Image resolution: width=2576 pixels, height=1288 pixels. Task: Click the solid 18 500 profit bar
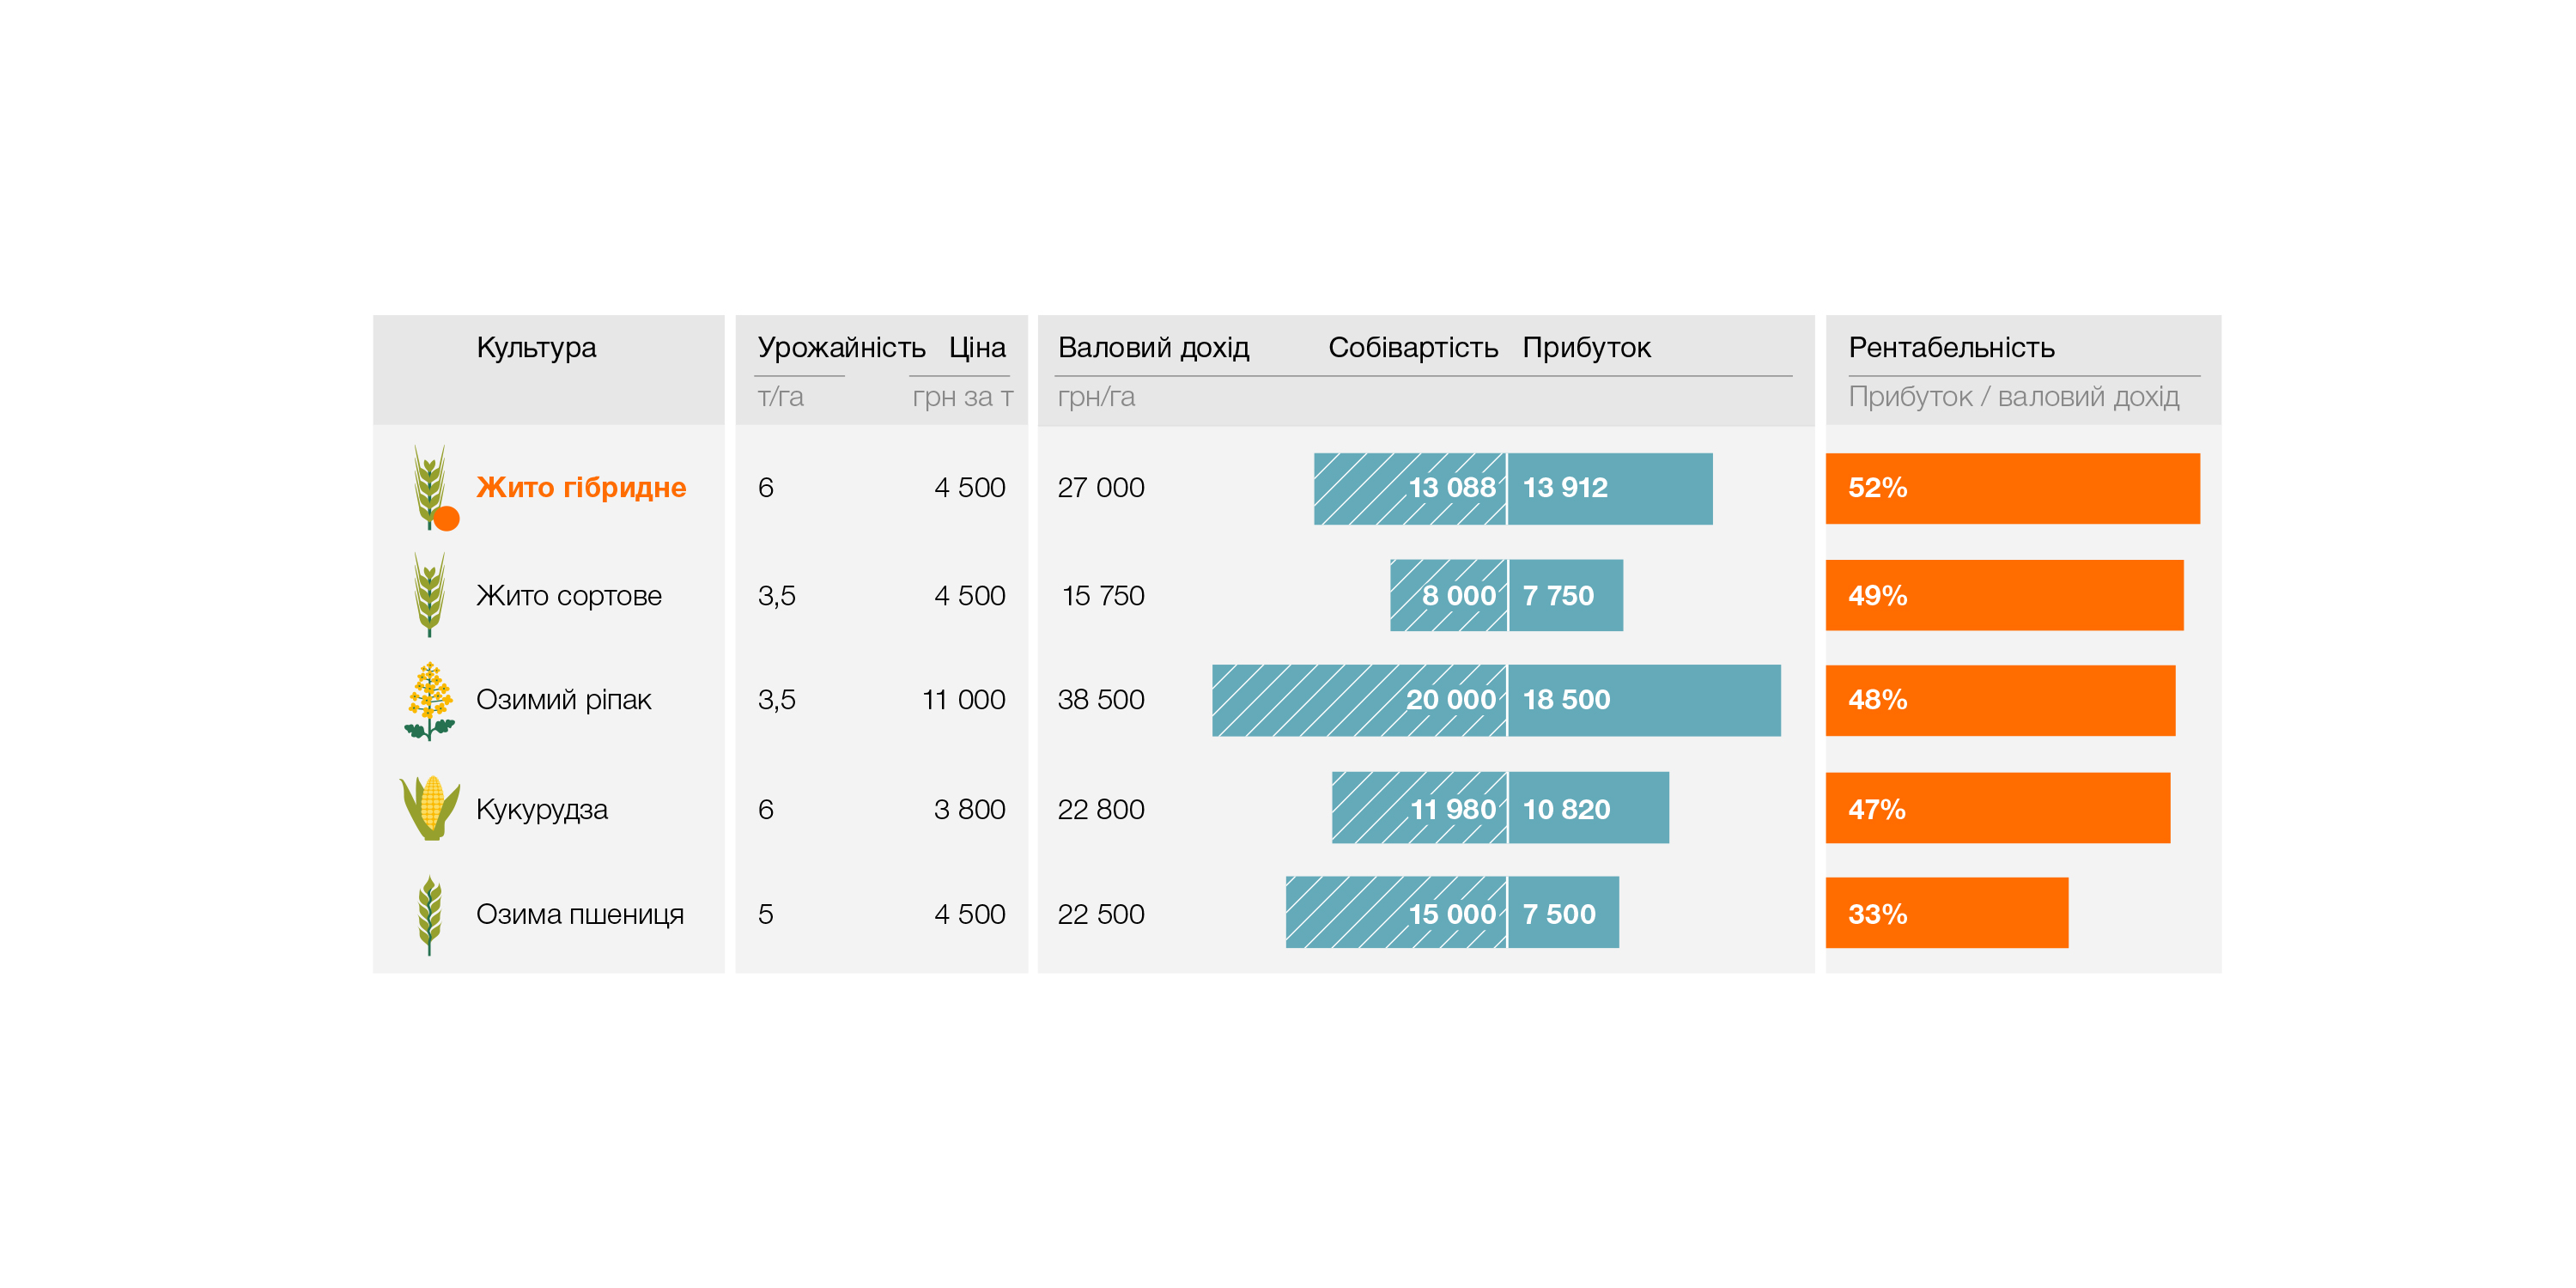pyautogui.click(x=1644, y=700)
